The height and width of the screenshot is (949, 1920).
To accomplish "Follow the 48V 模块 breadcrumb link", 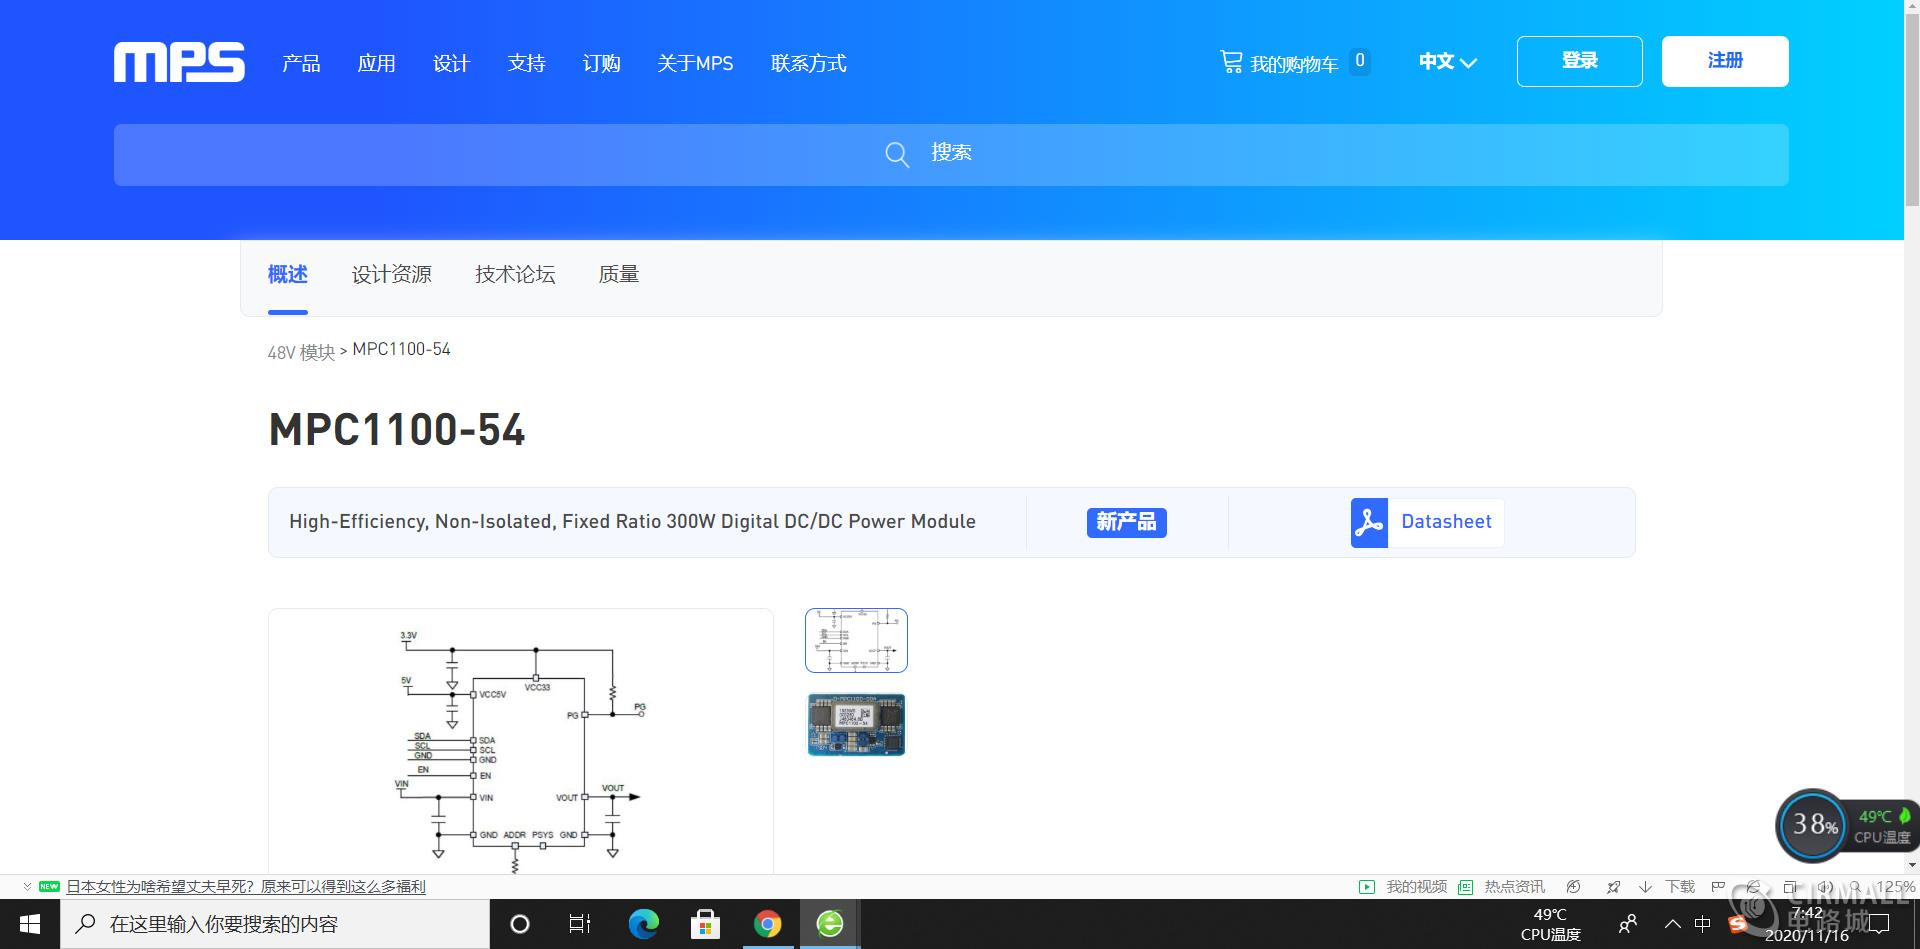I will click(301, 352).
